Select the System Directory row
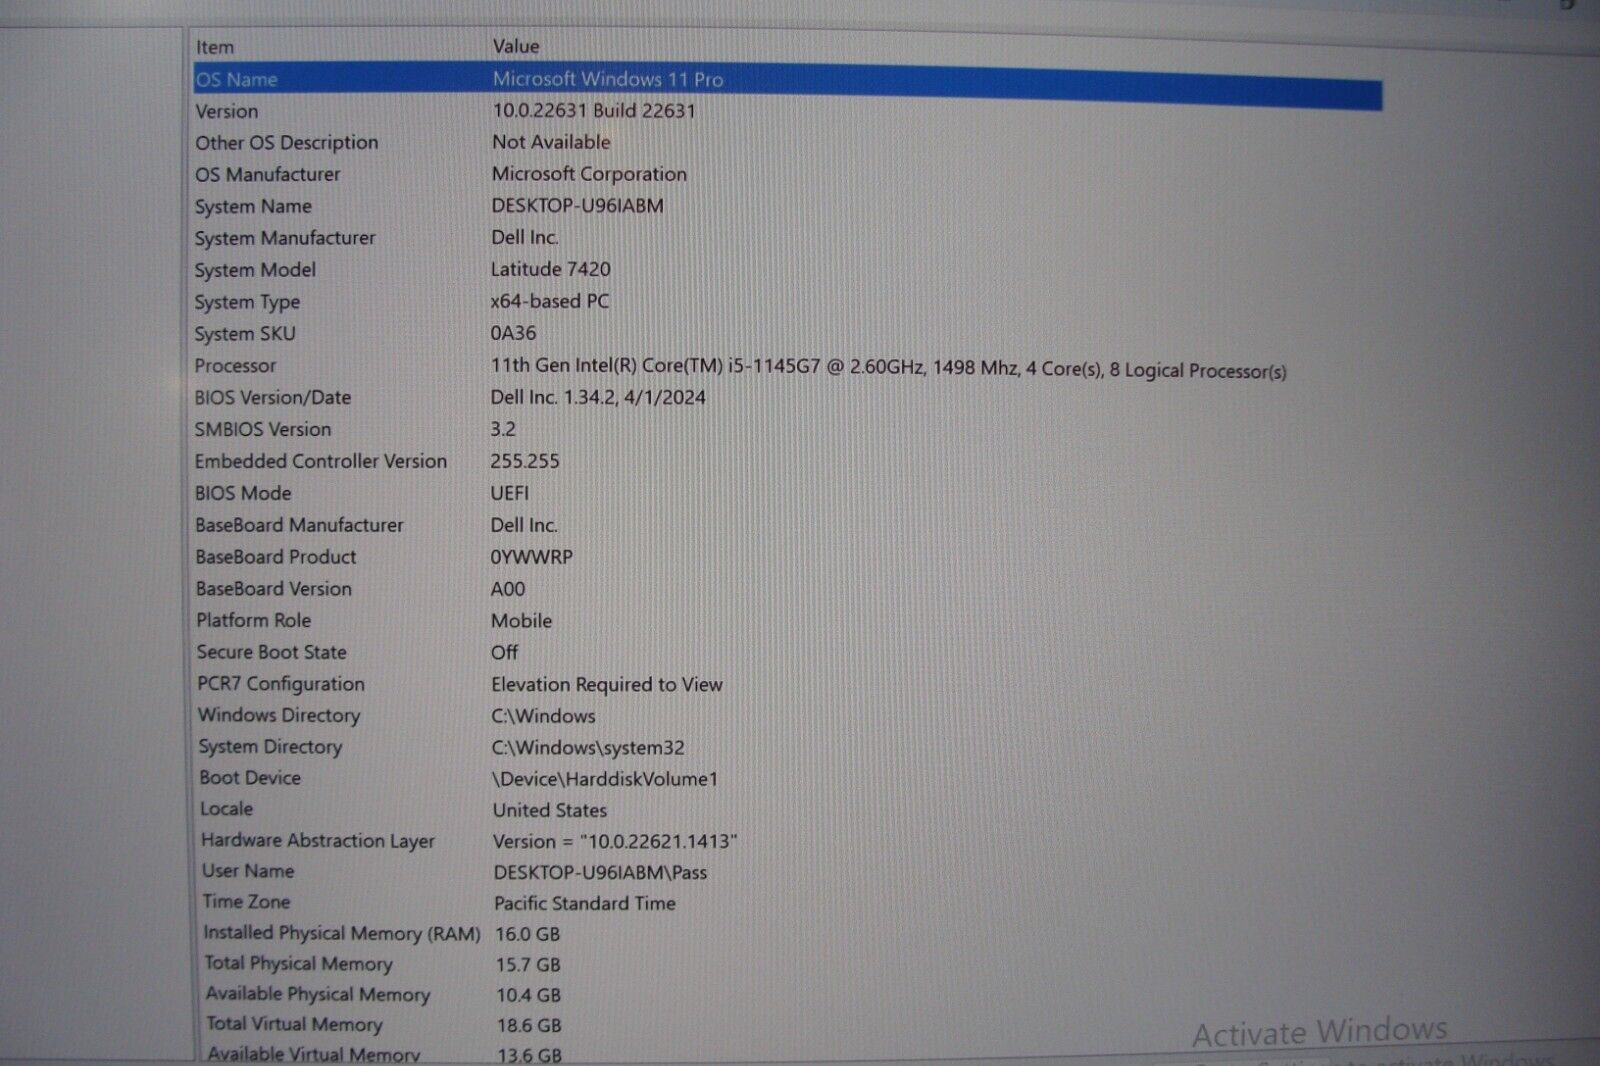This screenshot has height=1066, width=1600. (270, 747)
